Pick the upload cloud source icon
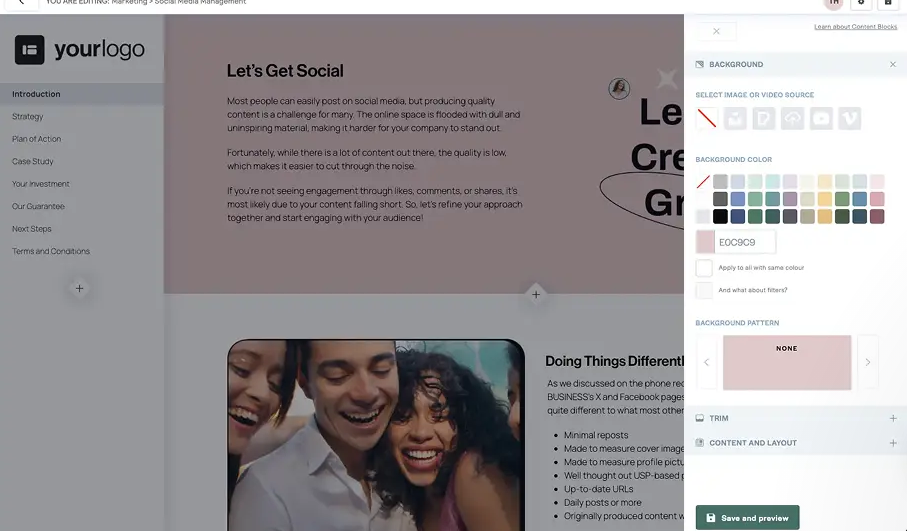Viewport: 907px width, 531px height. click(x=792, y=118)
